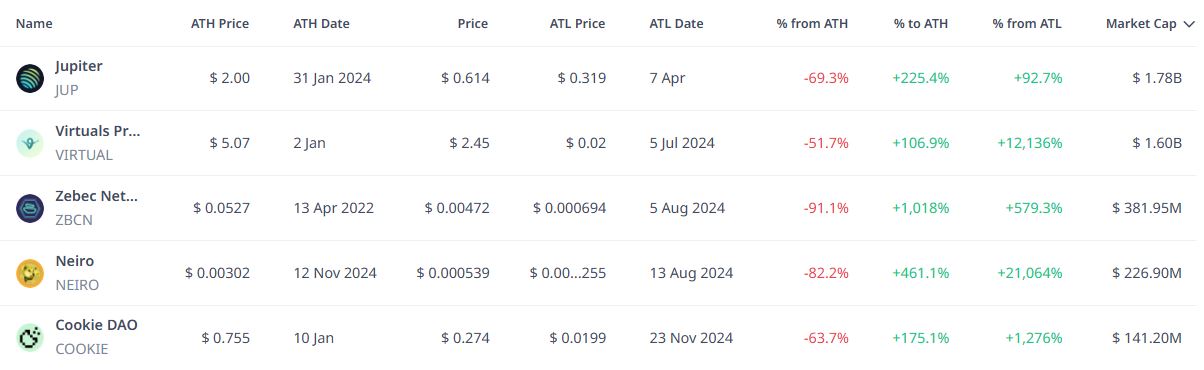Open the Cookie DAO coin name link
The height and width of the screenshot is (370, 1204).
point(96,325)
